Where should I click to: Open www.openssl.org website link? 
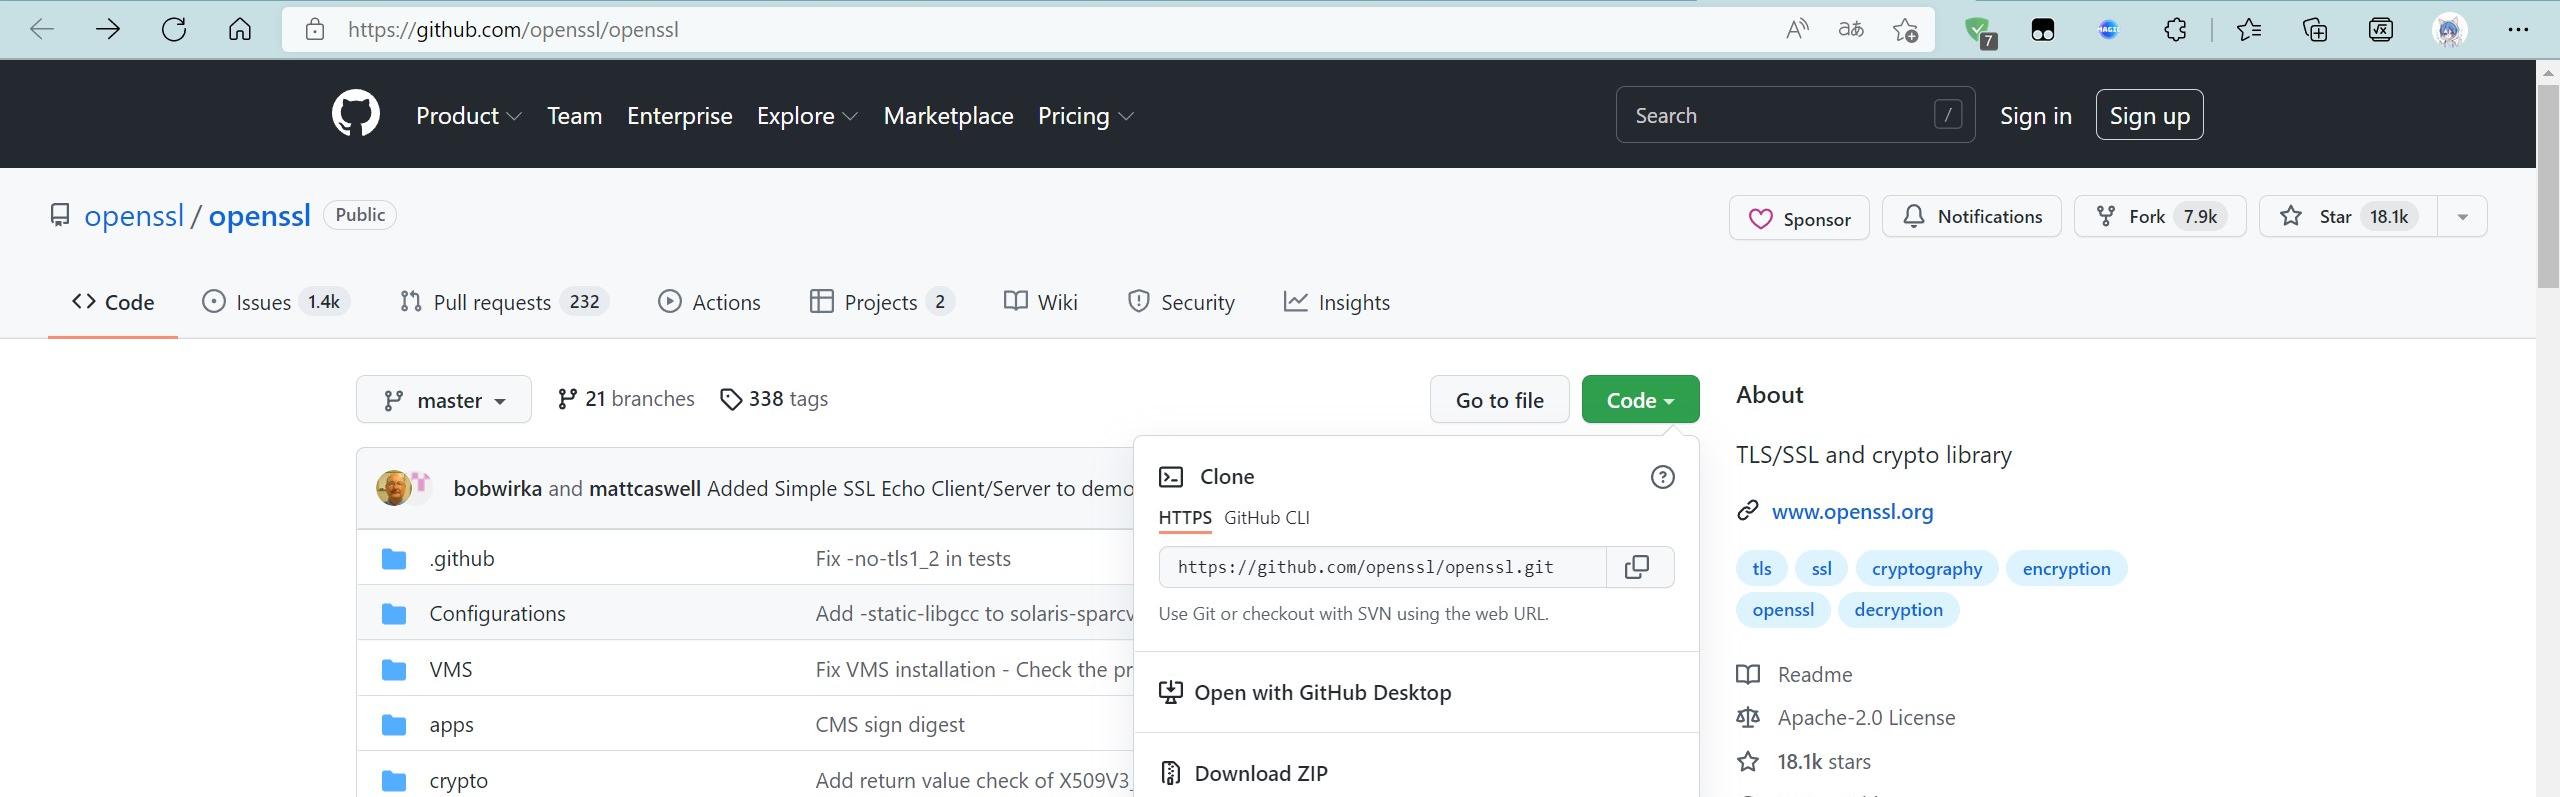click(1852, 512)
